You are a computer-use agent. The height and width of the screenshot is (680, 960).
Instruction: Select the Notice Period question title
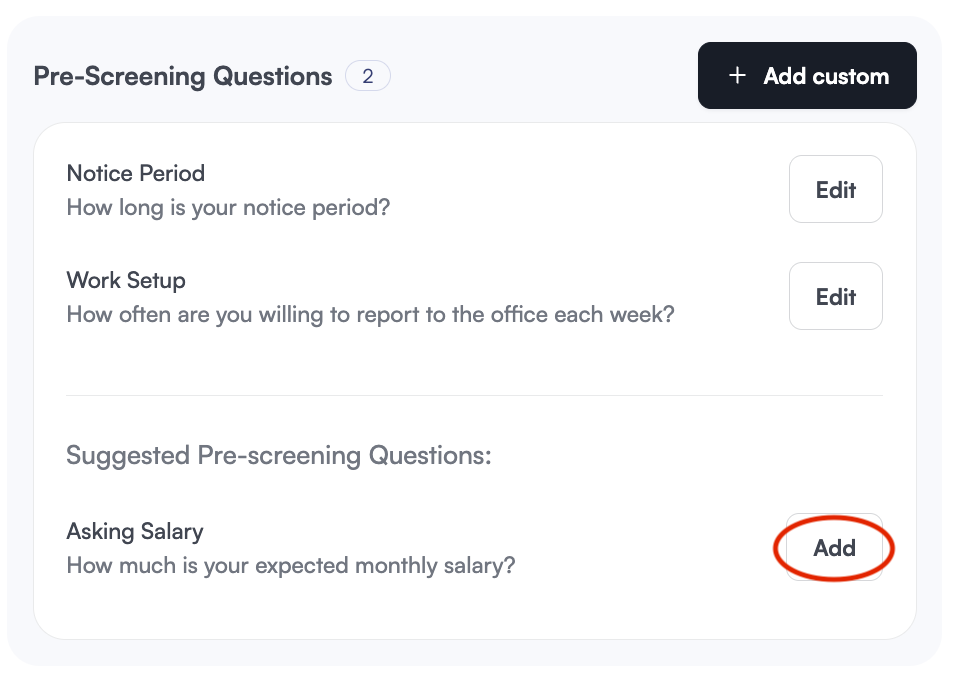click(135, 173)
